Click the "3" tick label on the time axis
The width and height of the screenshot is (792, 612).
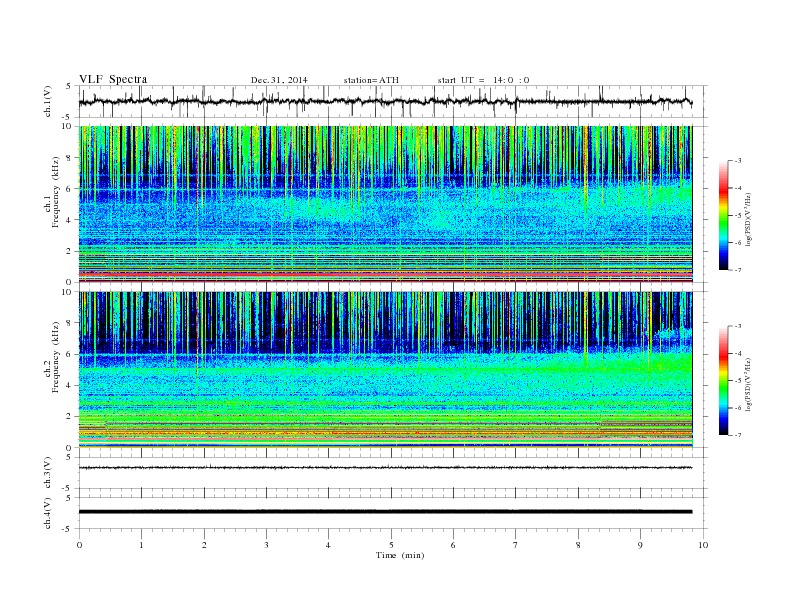tap(266, 545)
